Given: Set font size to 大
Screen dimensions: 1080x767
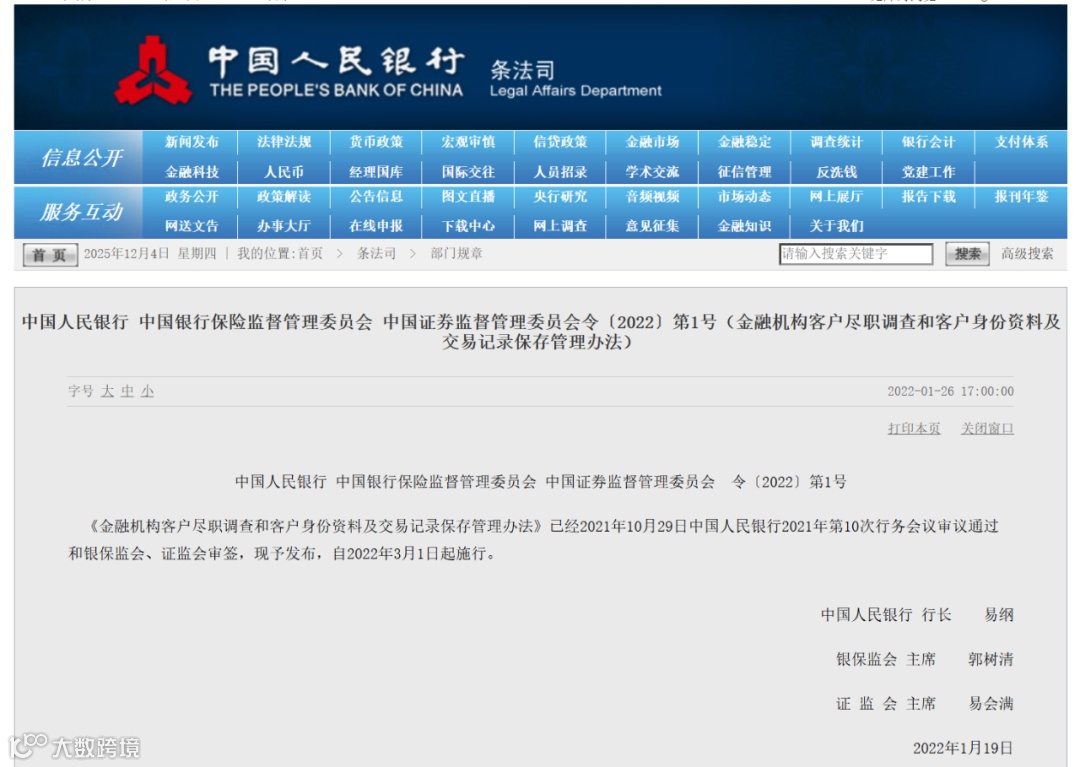Looking at the screenshot, I should click(107, 391).
